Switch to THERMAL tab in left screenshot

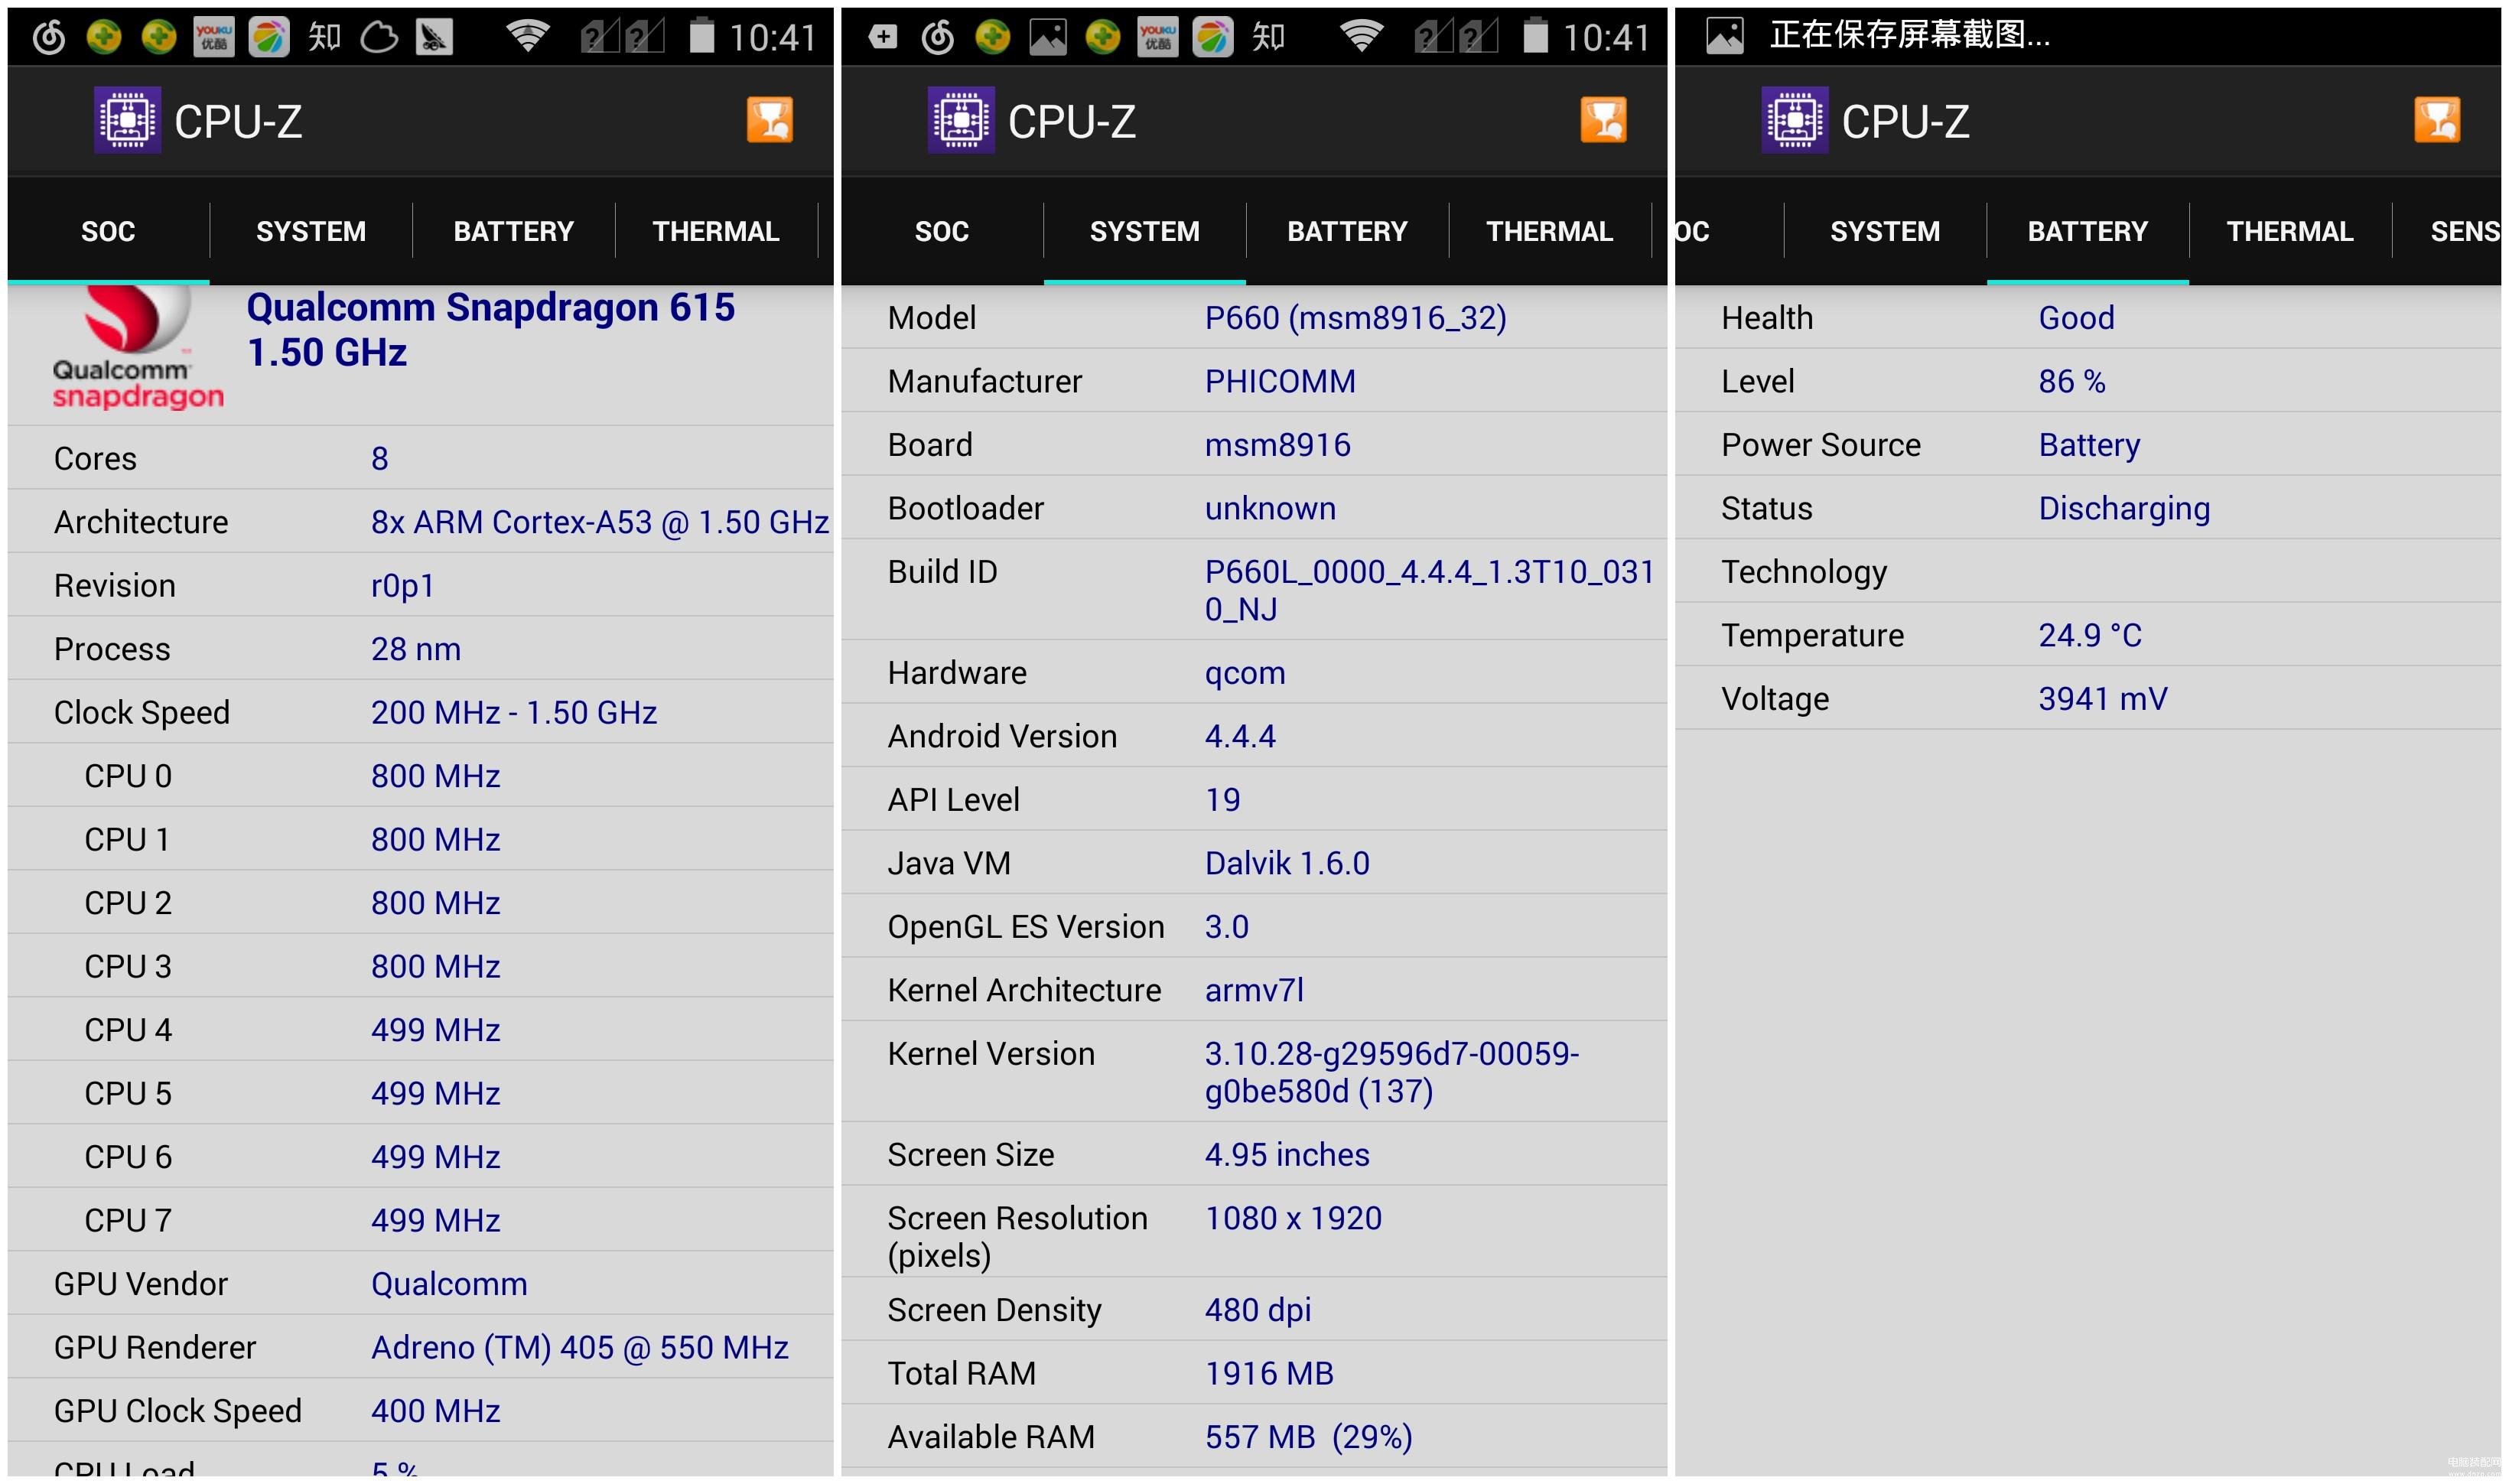(716, 231)
